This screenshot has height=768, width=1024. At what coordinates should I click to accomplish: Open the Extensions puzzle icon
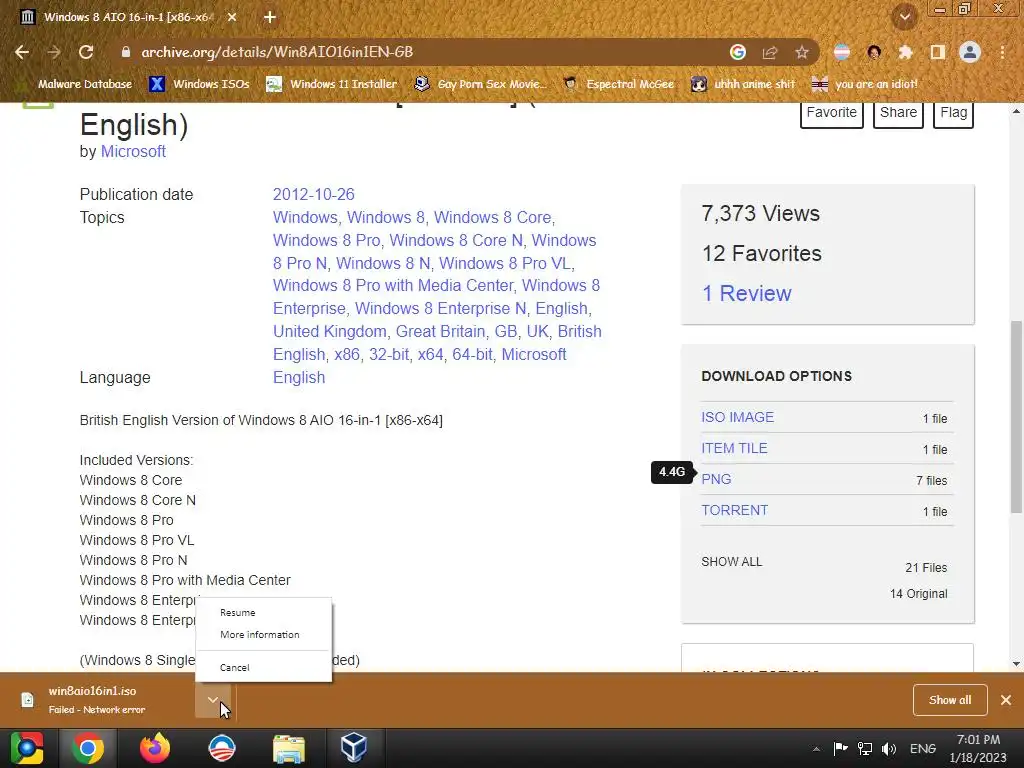pos(905,52)
